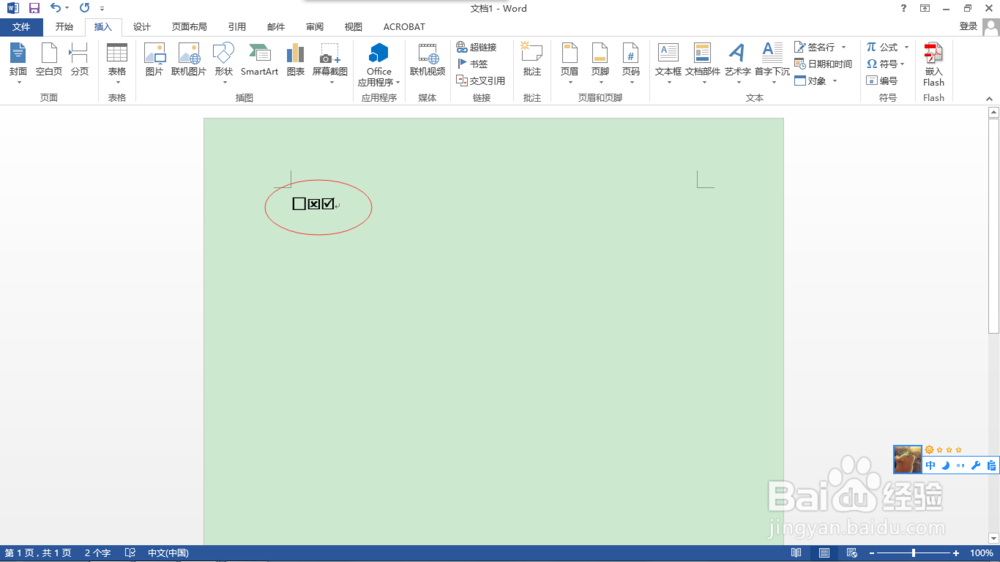Zoom out with the minus button
The height and width of the screenshot is (562, 1000).
871,553
